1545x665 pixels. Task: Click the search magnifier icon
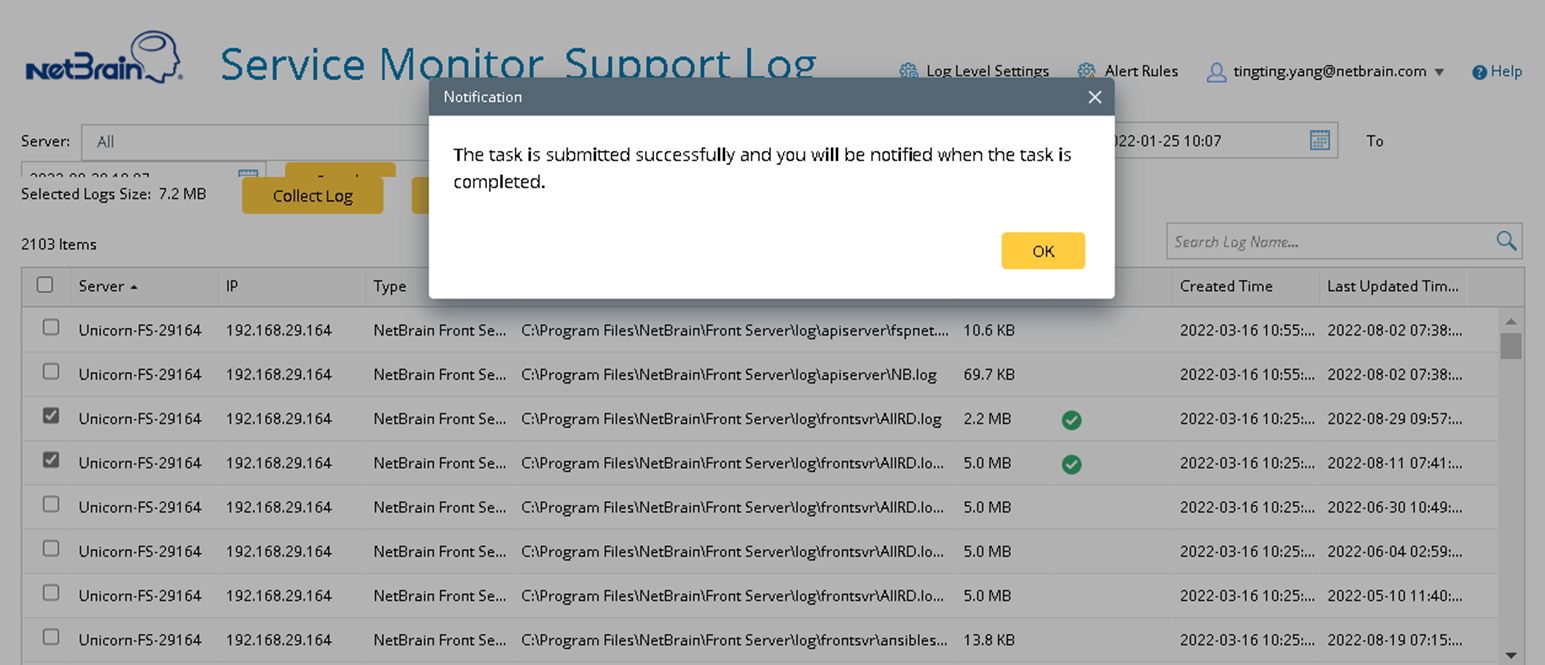coord(1506,241)
